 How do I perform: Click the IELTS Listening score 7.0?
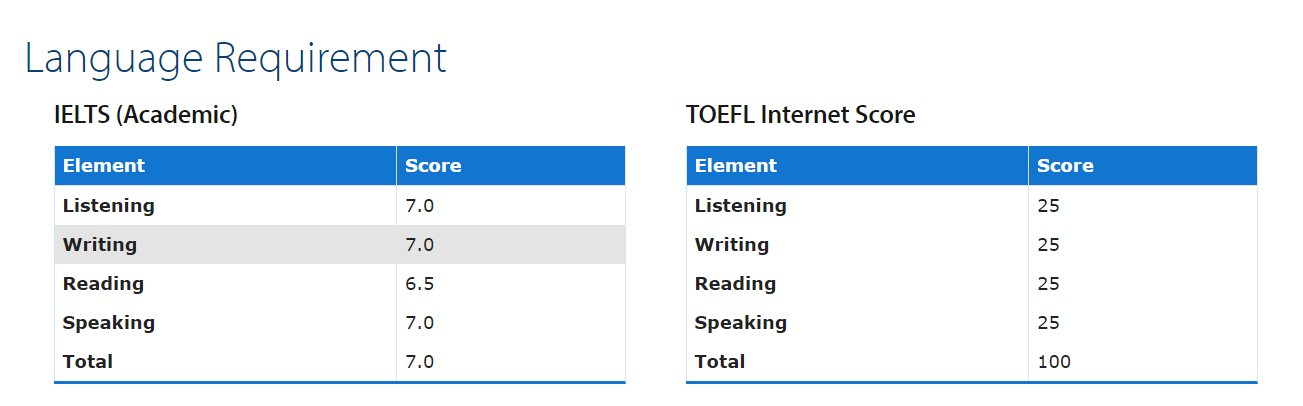pyautogui.click(x=420, y=206)
